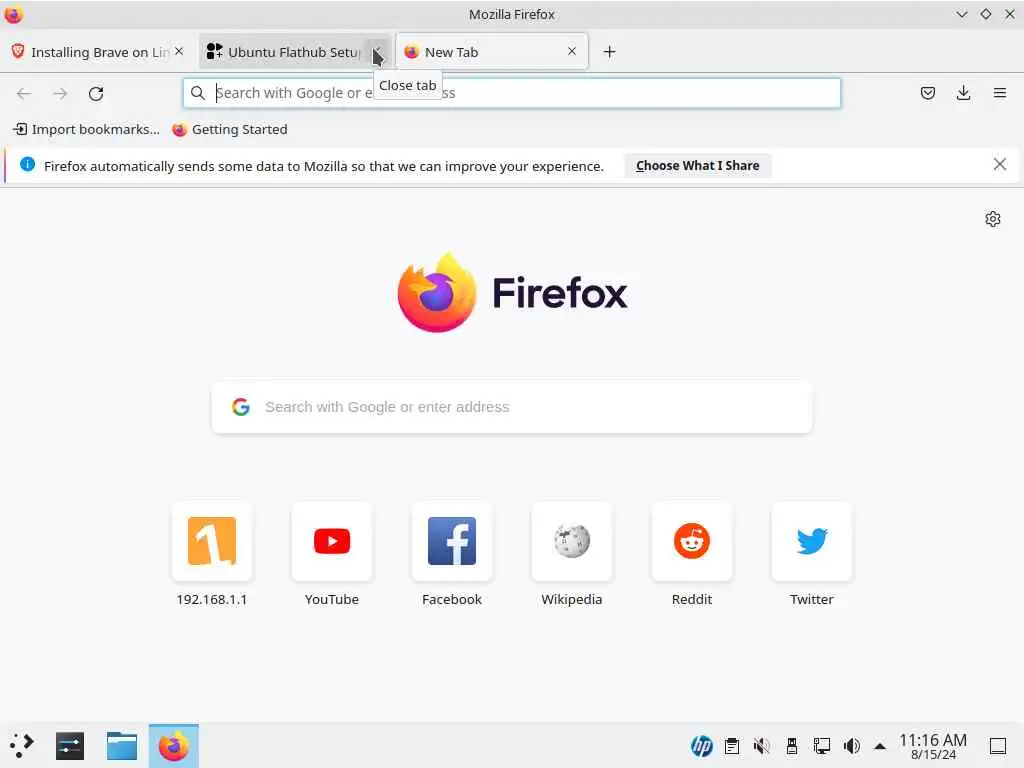Viewport: 1024px width, 768px height.
Task: Click Show Desktop button in taskbar
Action: pos(998,746)
